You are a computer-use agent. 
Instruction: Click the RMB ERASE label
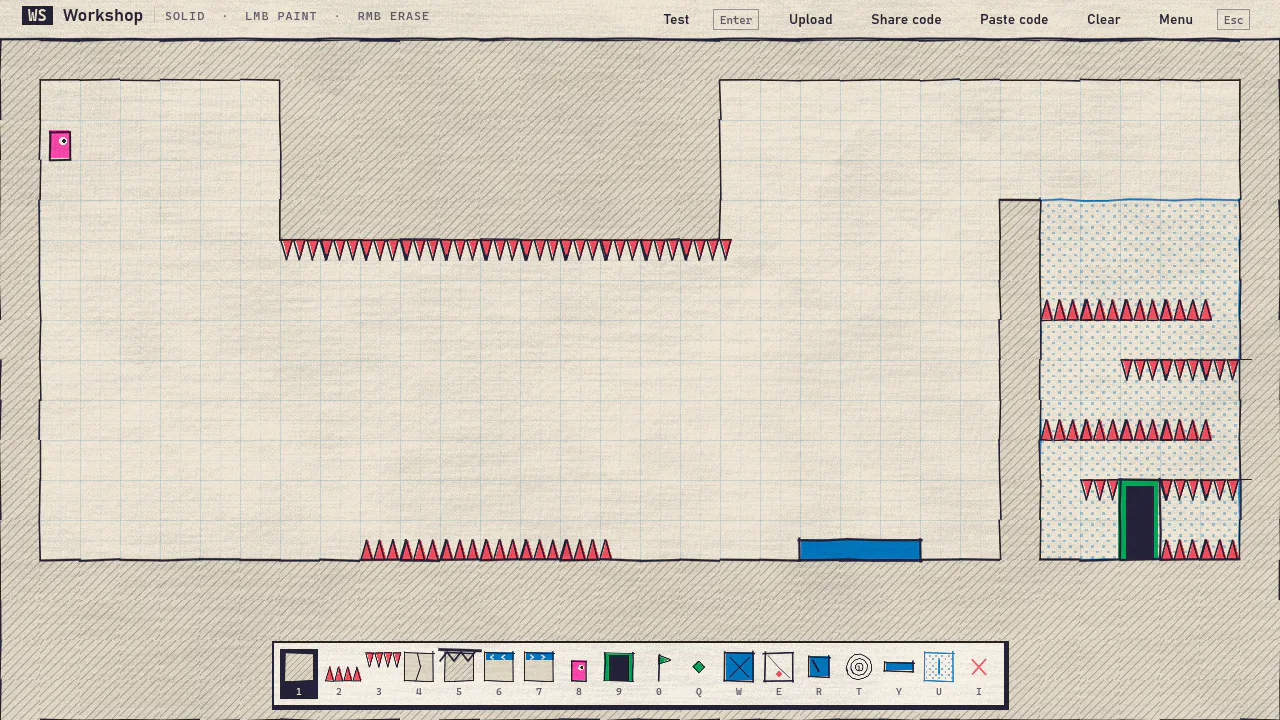394,16
